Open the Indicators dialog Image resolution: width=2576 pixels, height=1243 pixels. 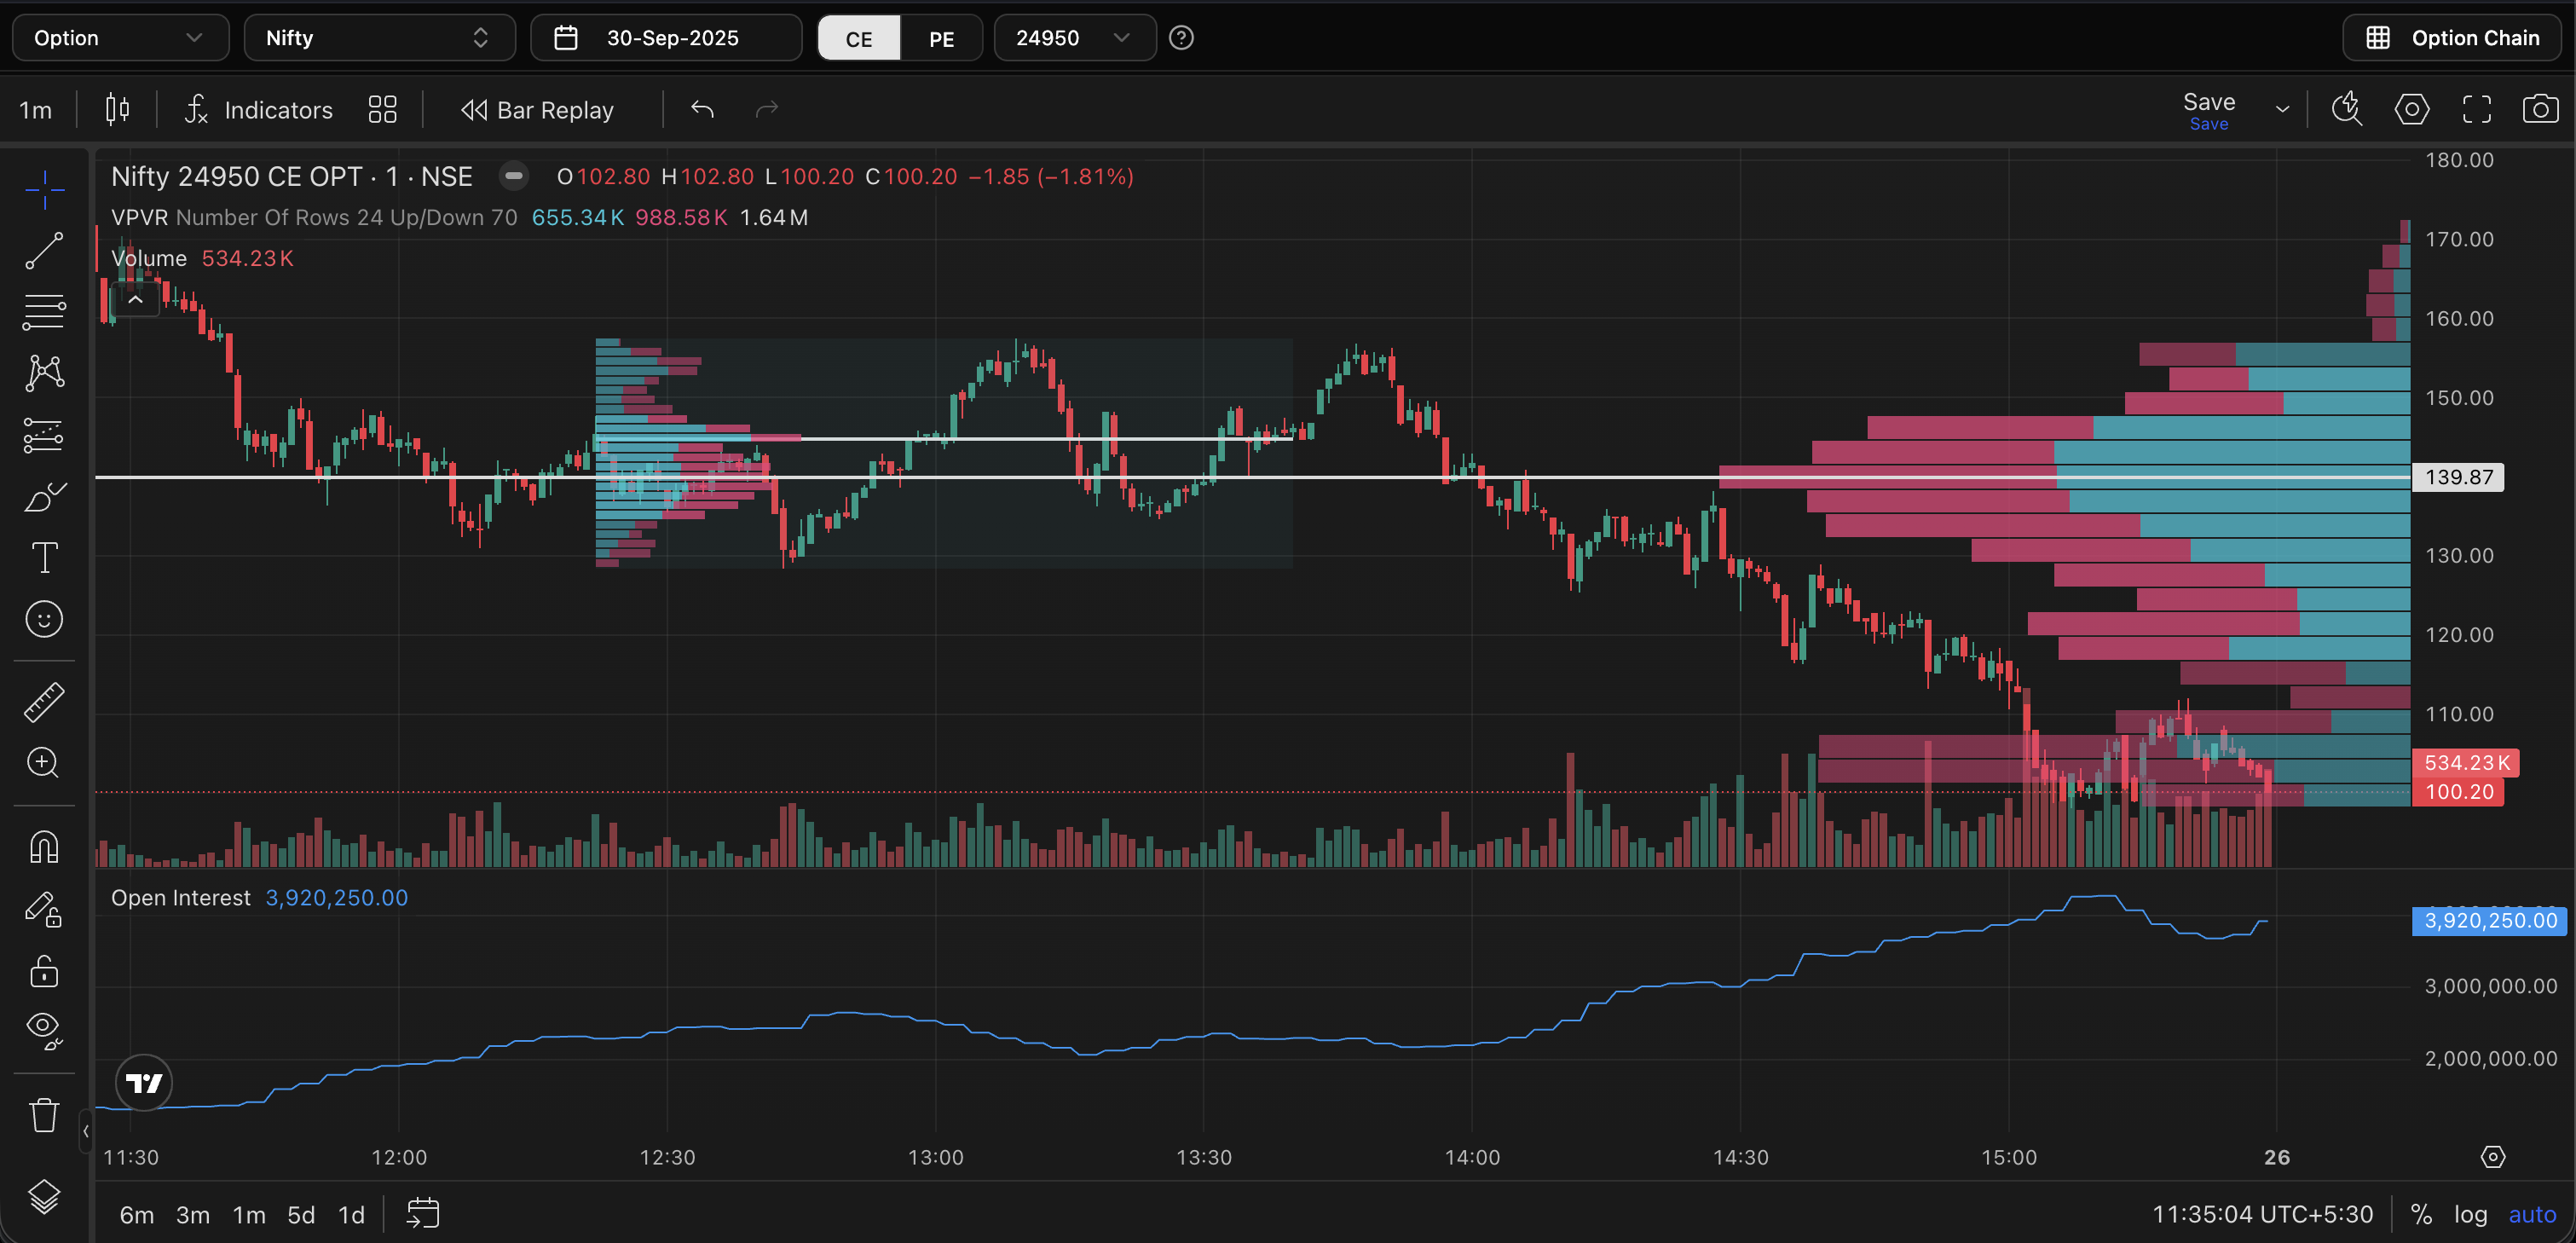point(258,110)
